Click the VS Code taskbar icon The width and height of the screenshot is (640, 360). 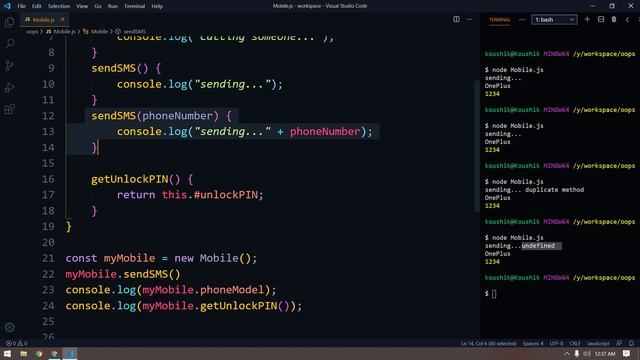[69, 353]
